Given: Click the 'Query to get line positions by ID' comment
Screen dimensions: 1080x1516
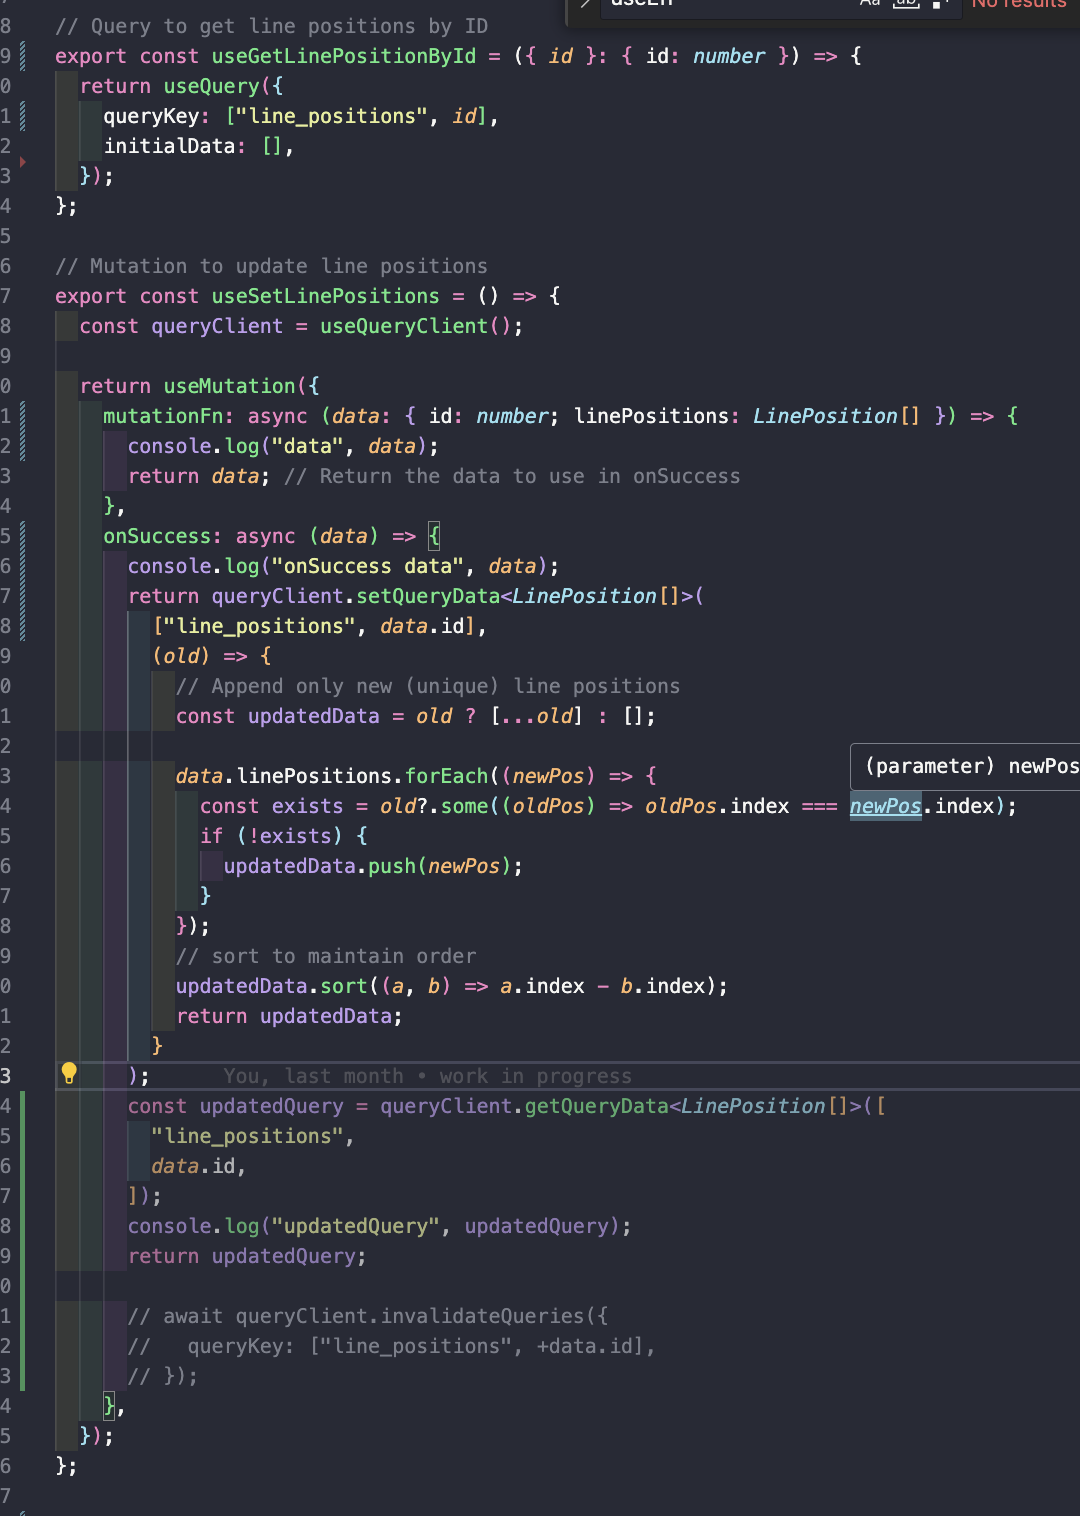Looking at the screenshot, I should point(271,26).
